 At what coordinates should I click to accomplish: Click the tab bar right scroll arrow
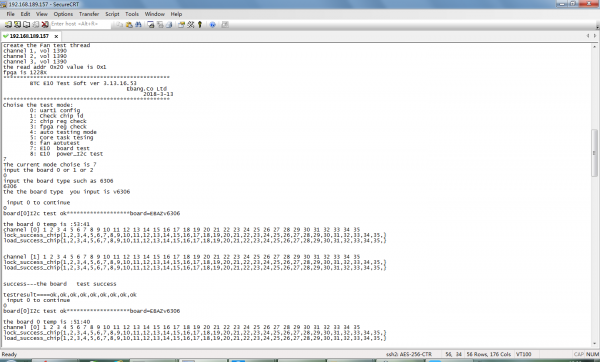tap(595, 36)
